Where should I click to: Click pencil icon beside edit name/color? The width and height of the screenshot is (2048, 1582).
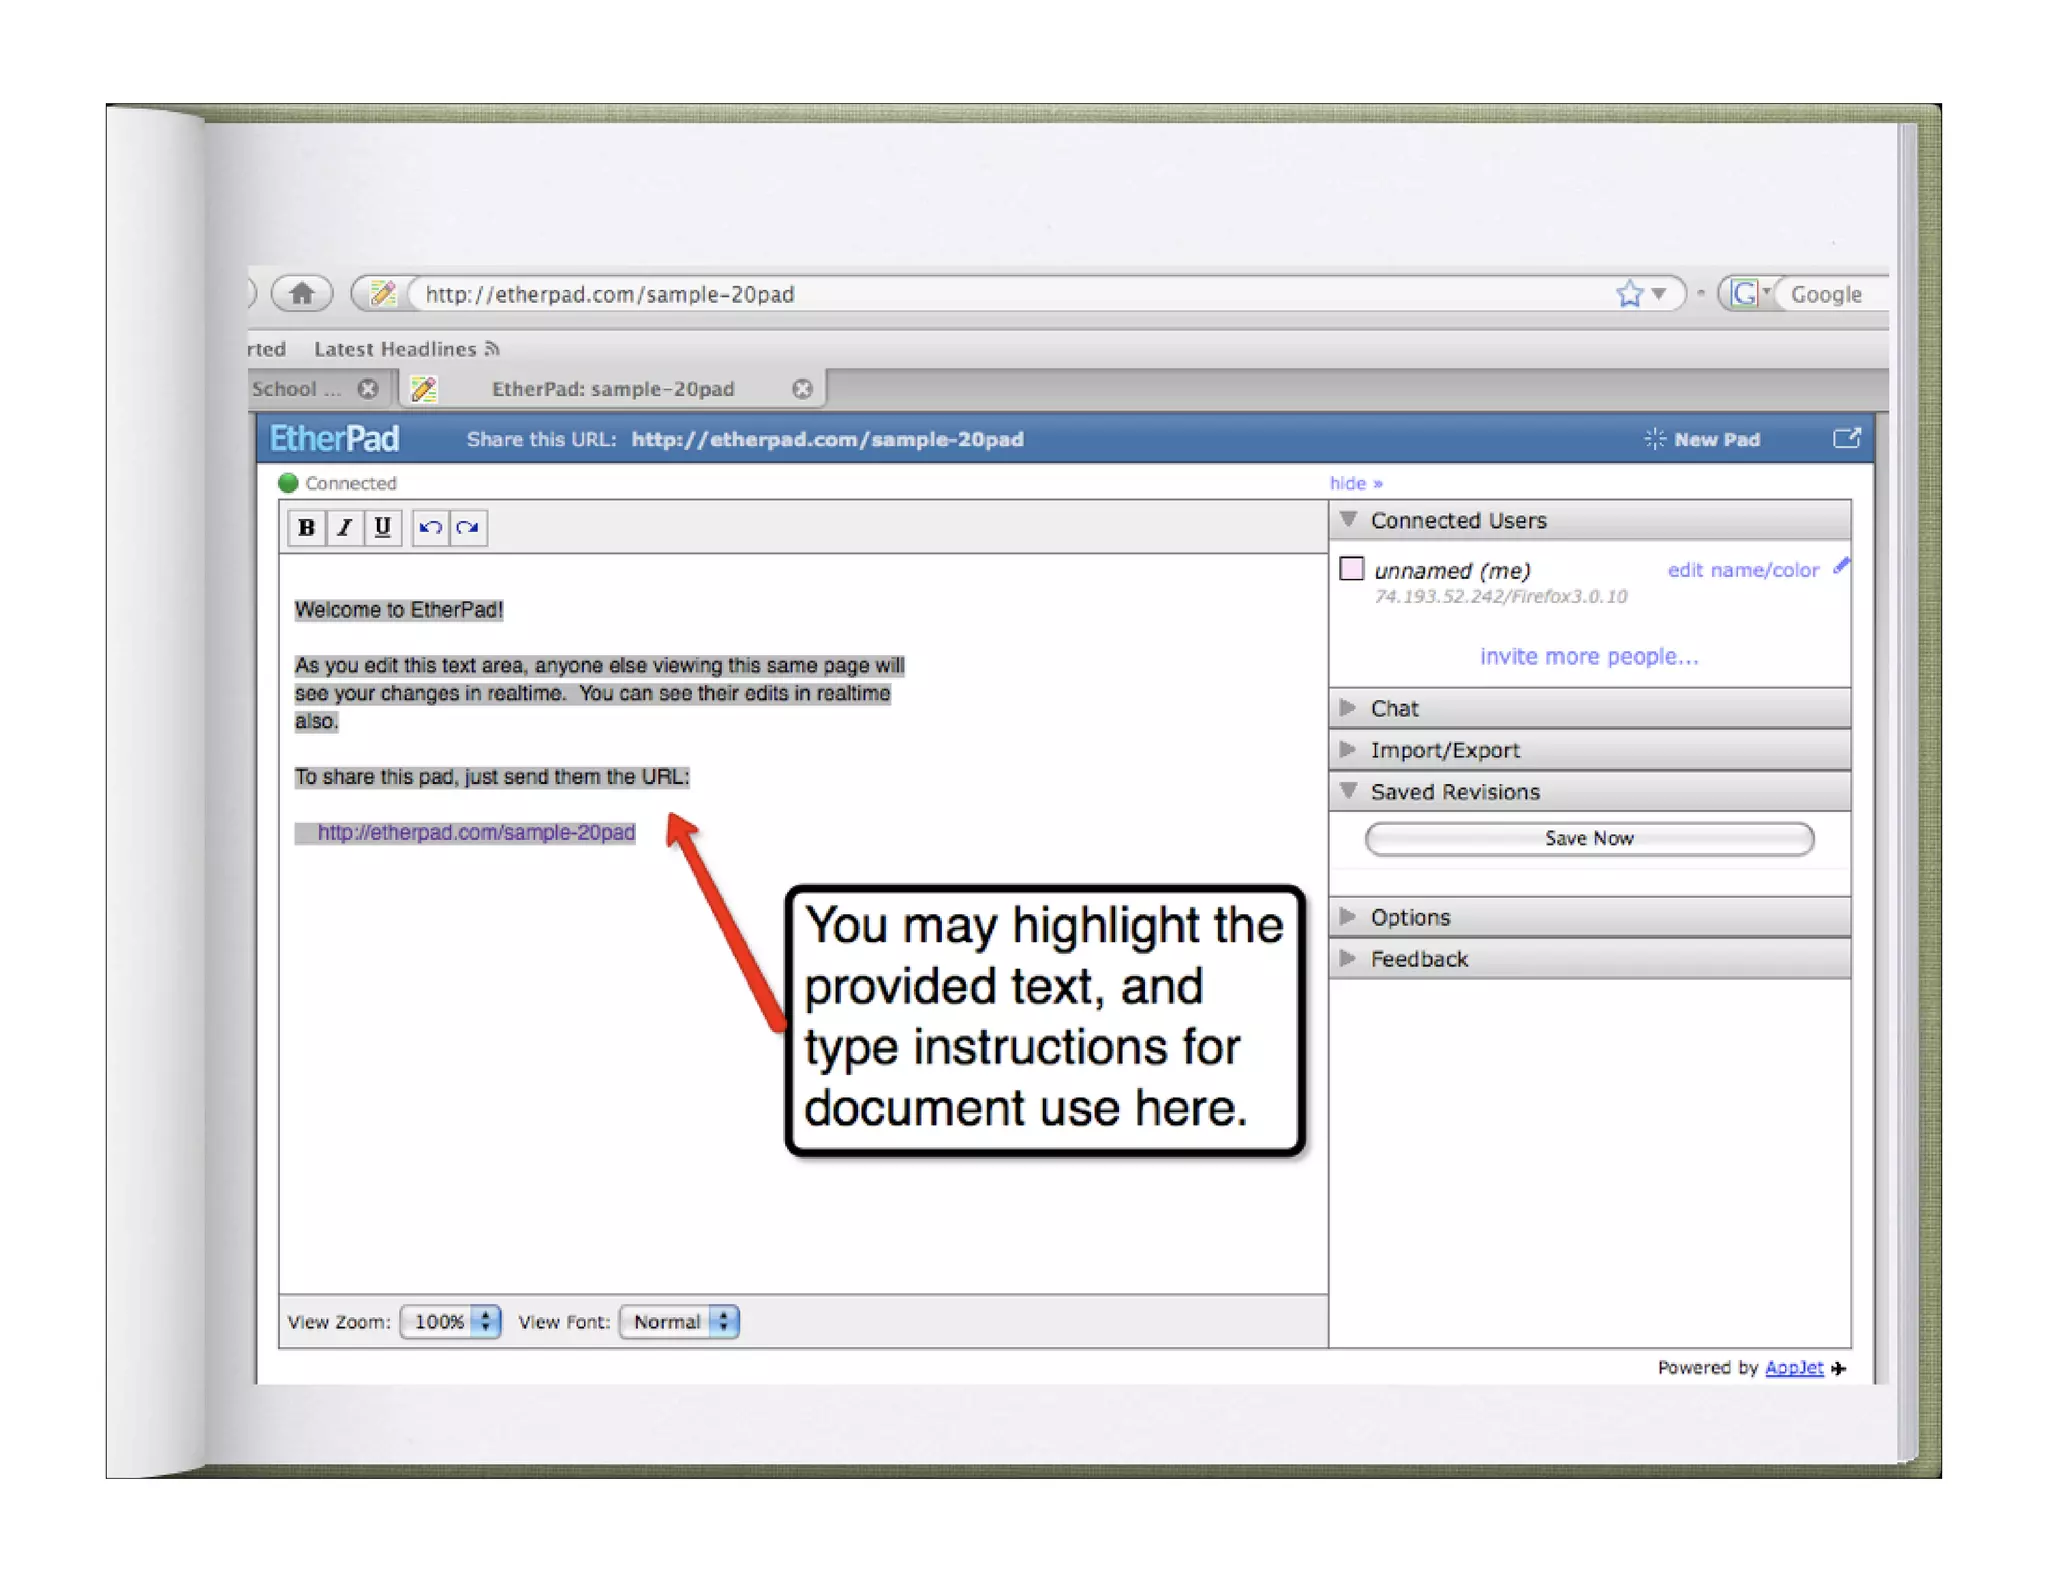point(1841,567)
